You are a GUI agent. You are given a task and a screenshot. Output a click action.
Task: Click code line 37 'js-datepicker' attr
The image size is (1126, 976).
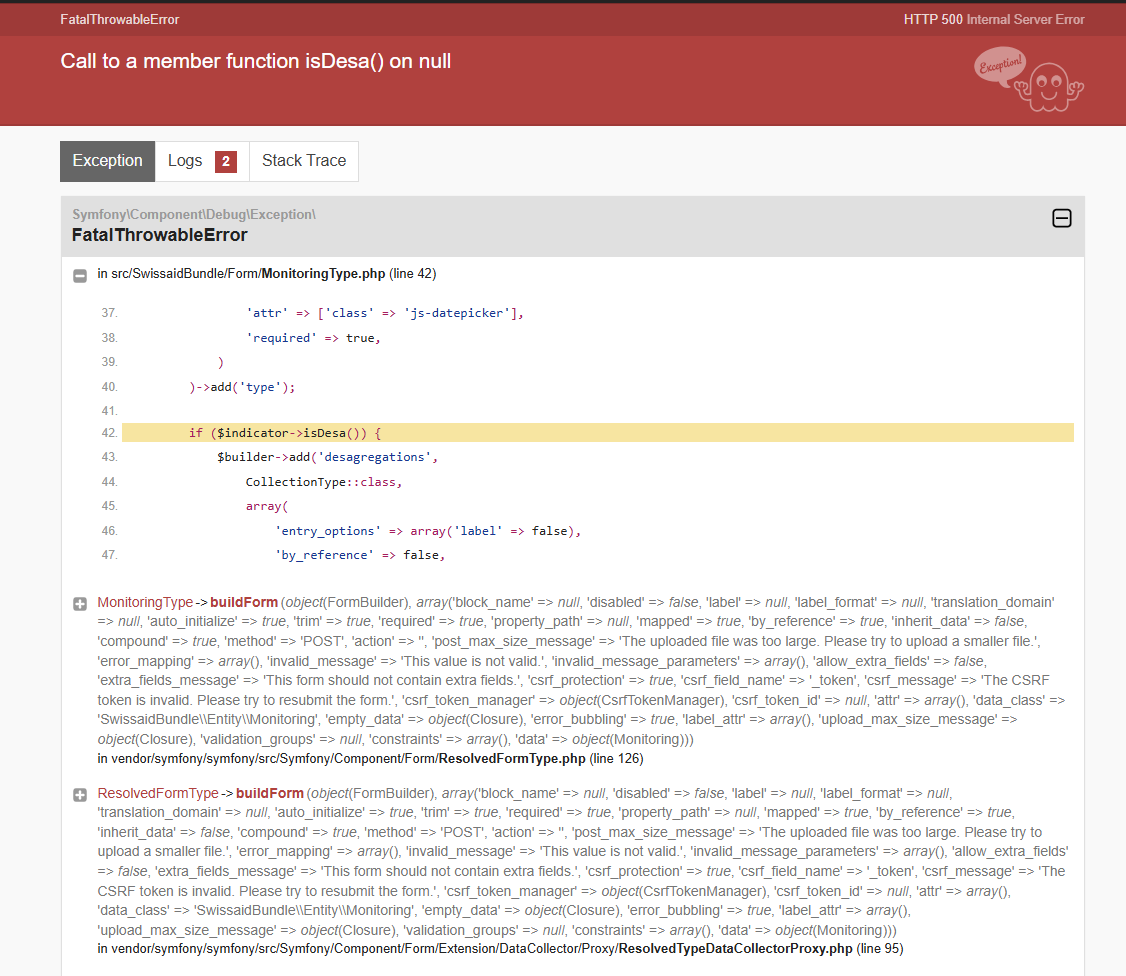[385, 313]
